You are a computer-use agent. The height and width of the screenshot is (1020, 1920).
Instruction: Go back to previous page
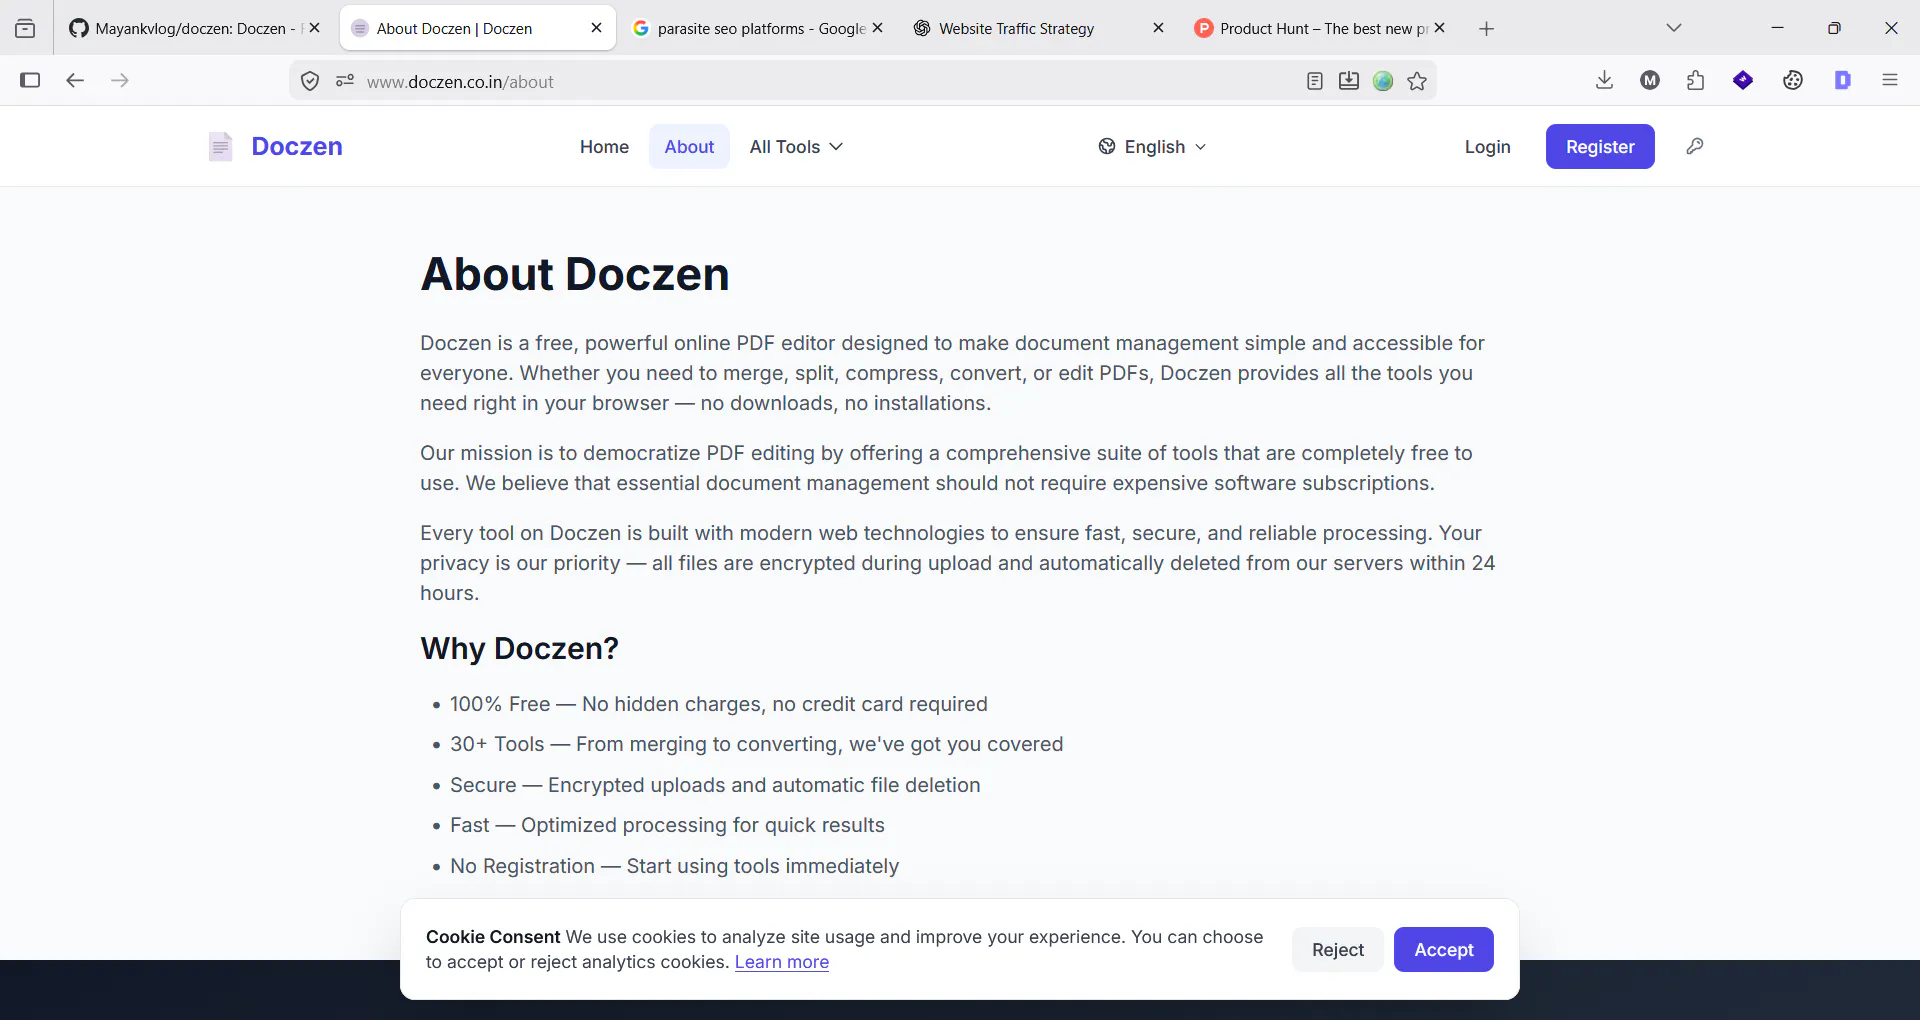tap(75, 80)
